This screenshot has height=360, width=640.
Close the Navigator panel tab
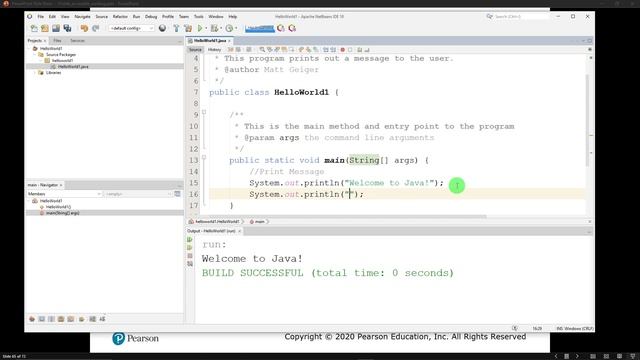(61, 185)
